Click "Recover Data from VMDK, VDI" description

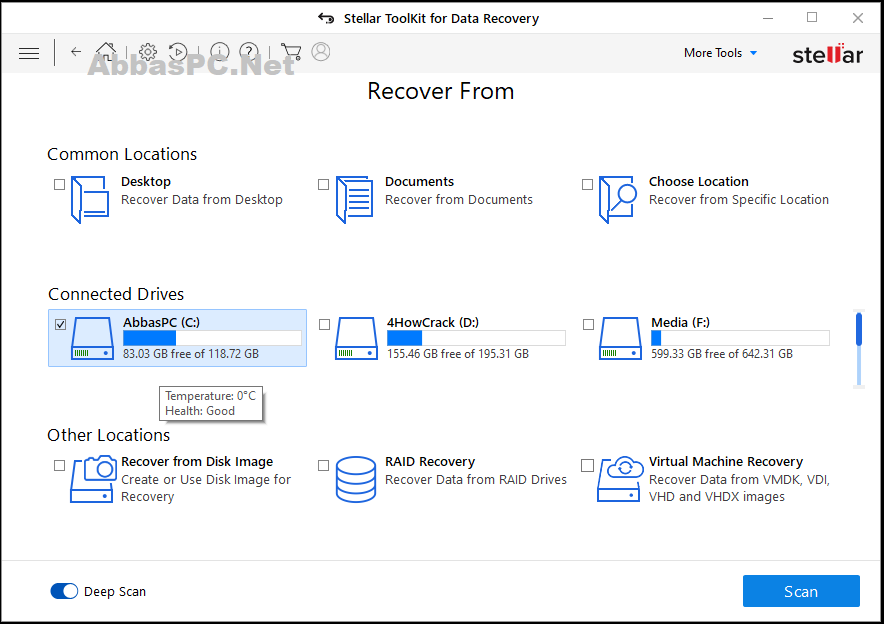739,488
